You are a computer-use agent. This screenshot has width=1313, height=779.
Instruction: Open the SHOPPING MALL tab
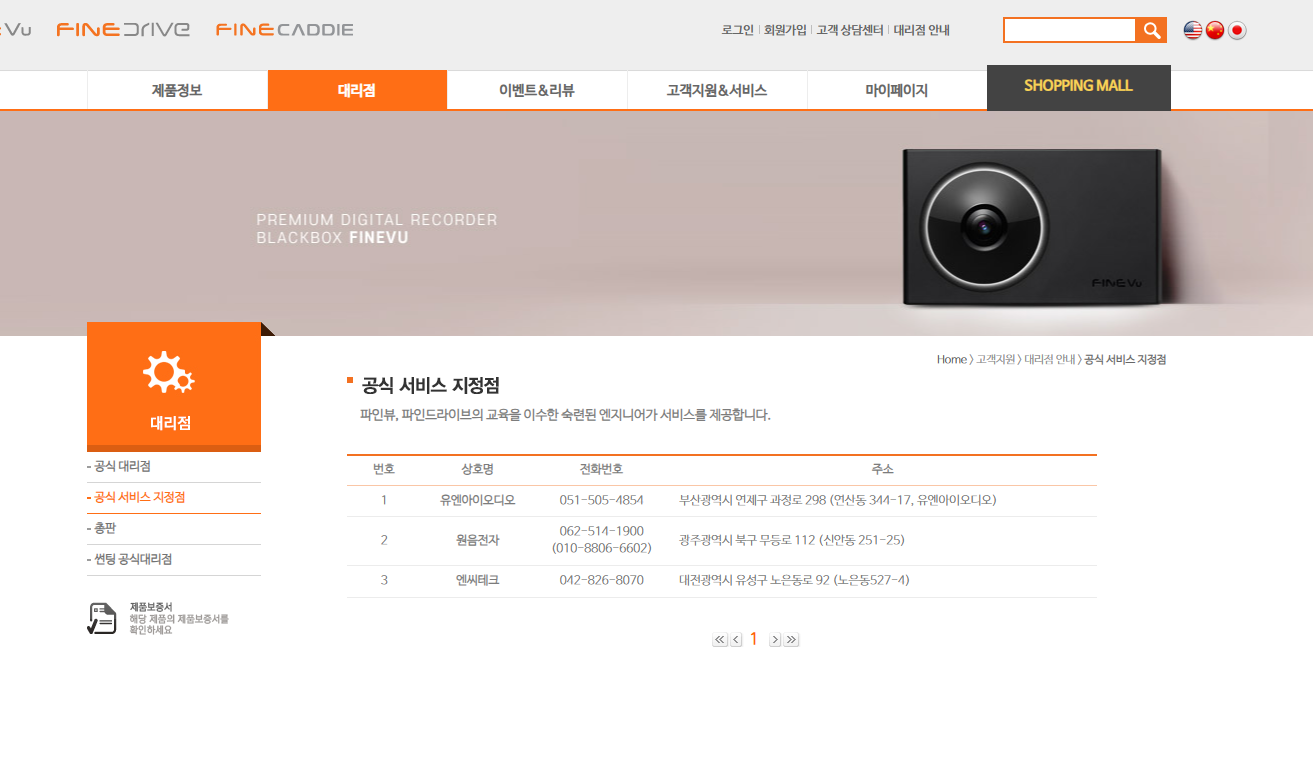click(1079, 87)
